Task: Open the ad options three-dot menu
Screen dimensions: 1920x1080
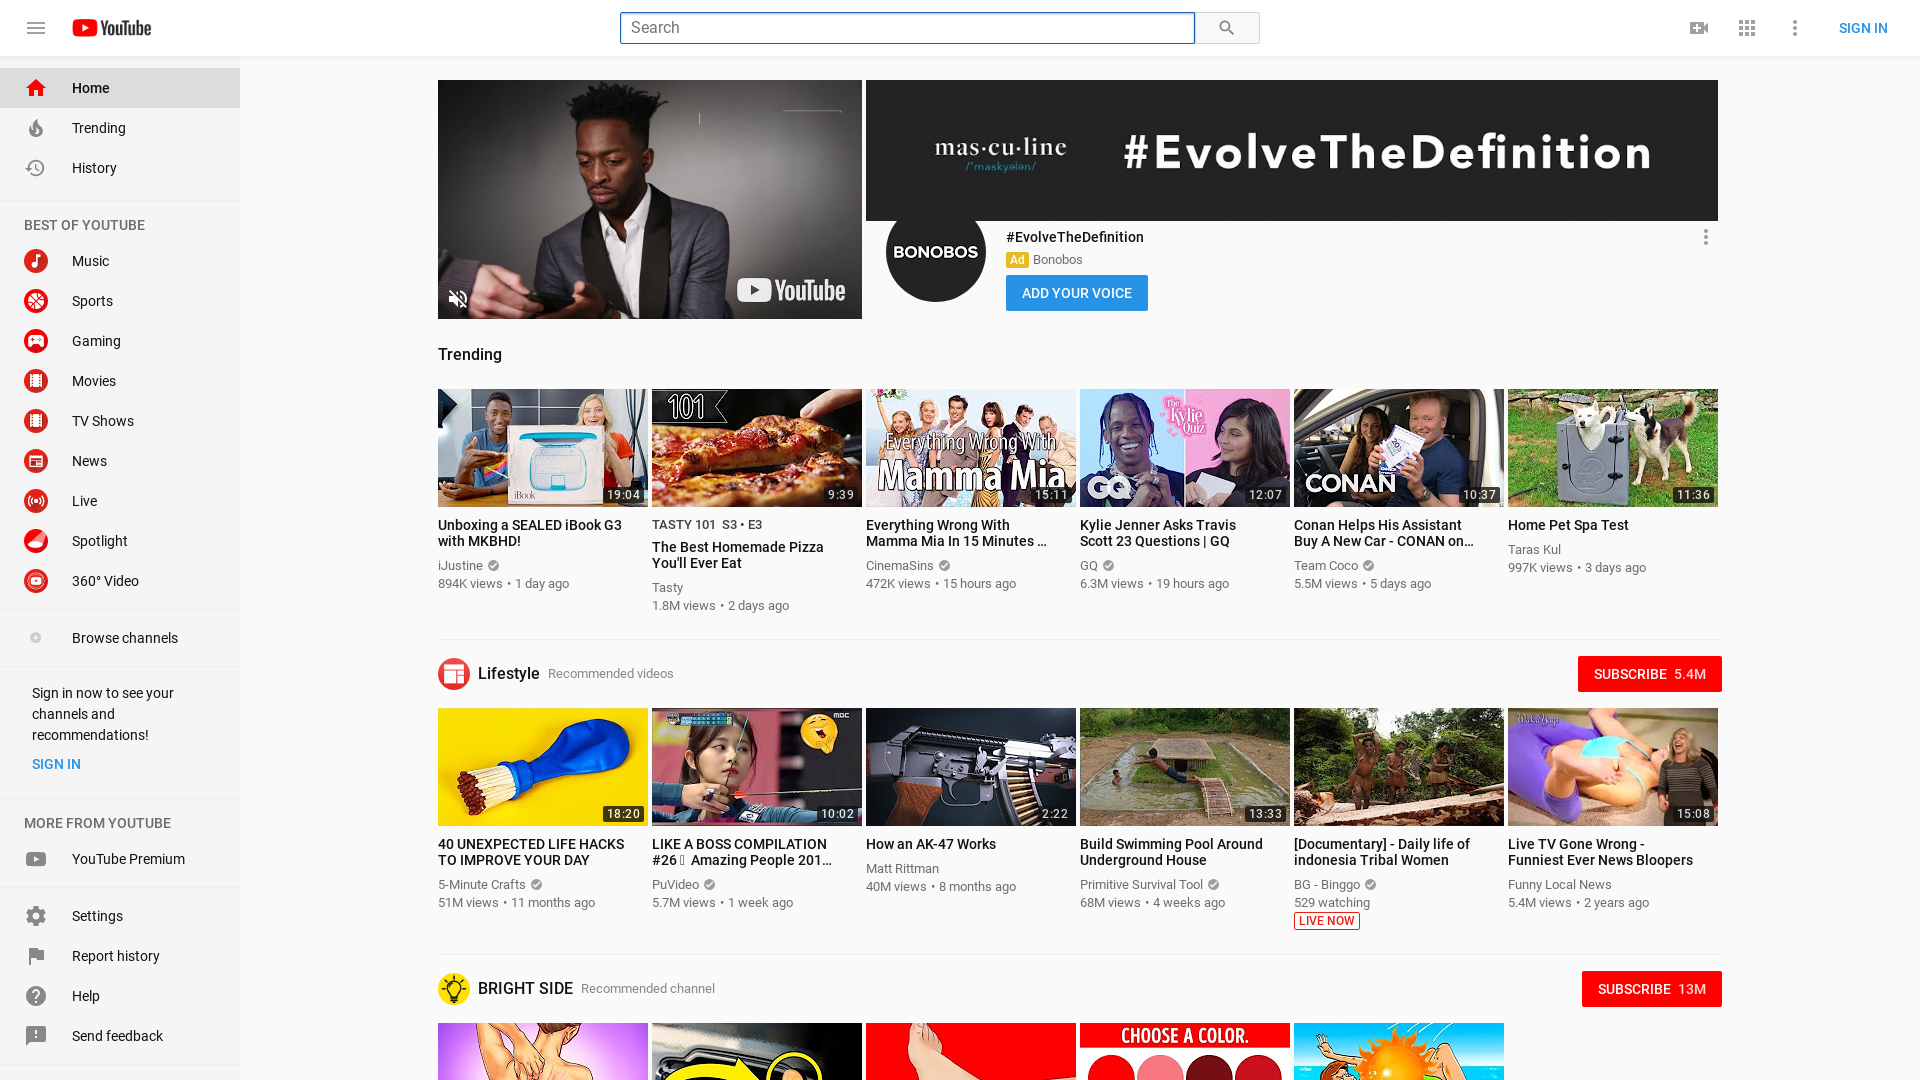Action: point(1706,237)
